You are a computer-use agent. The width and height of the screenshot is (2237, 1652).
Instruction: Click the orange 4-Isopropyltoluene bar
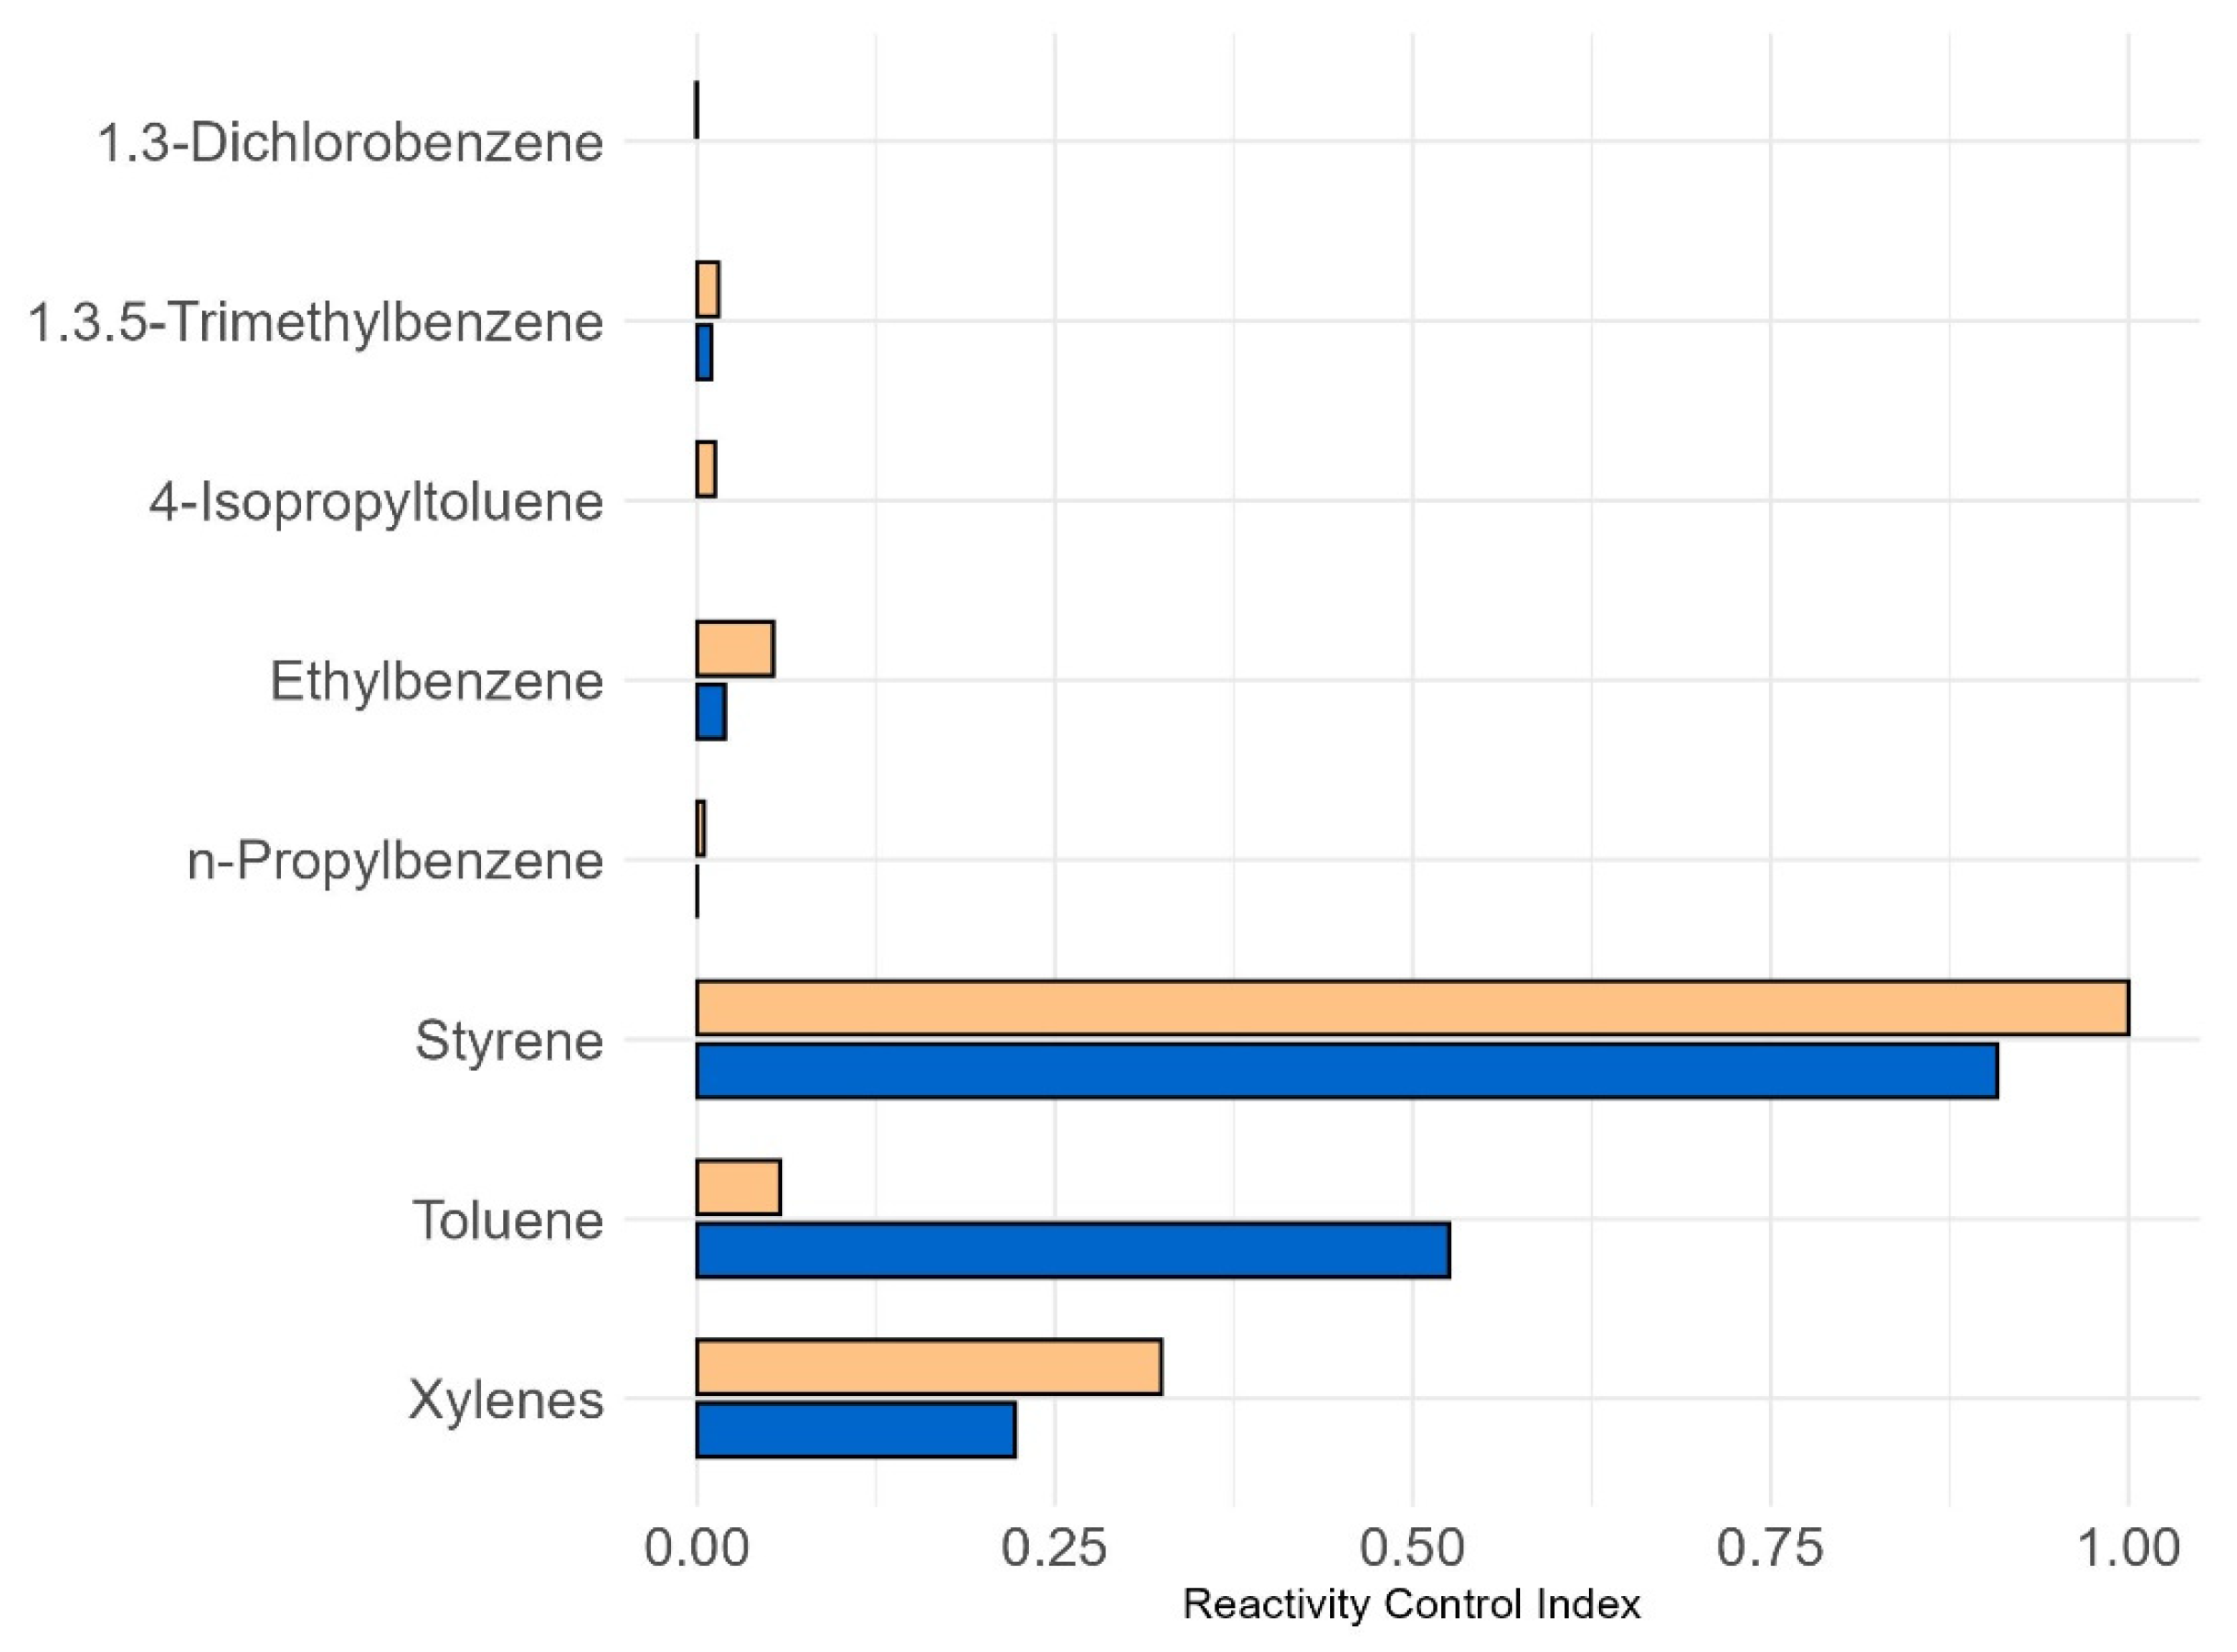706,469
